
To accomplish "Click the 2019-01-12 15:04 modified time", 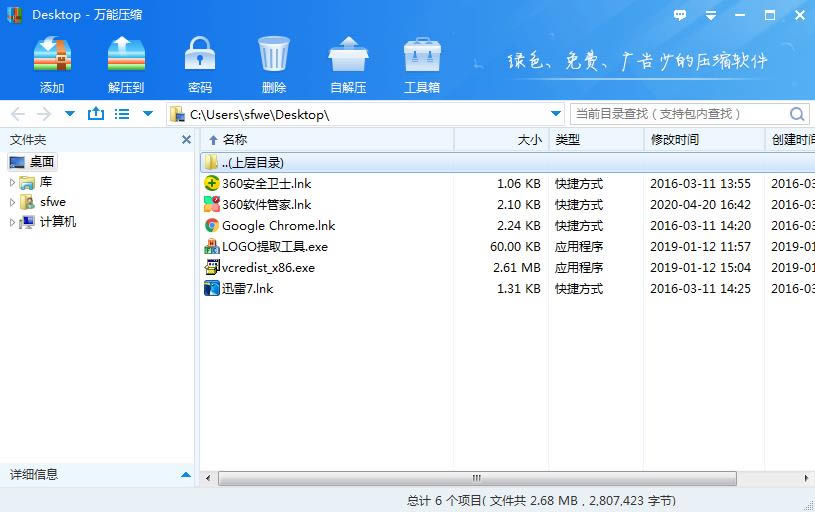I will point(700,267).
